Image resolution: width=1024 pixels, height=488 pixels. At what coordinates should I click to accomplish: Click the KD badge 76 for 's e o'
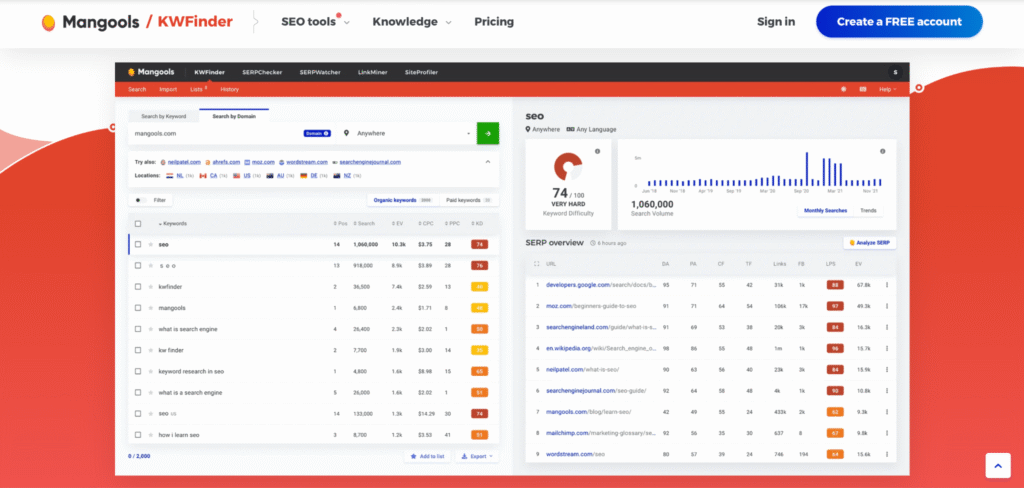[x=479, y=266]
